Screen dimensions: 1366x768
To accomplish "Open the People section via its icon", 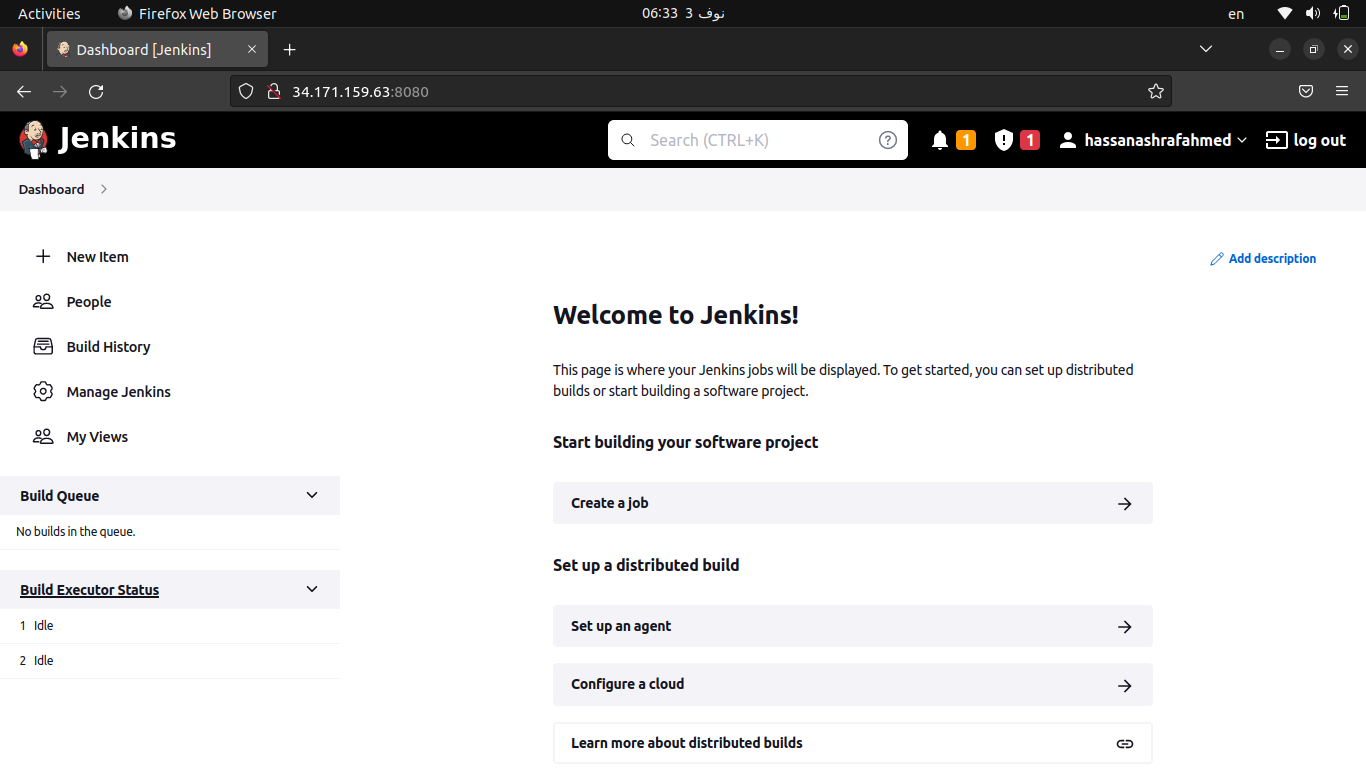I will click(43, 301).
